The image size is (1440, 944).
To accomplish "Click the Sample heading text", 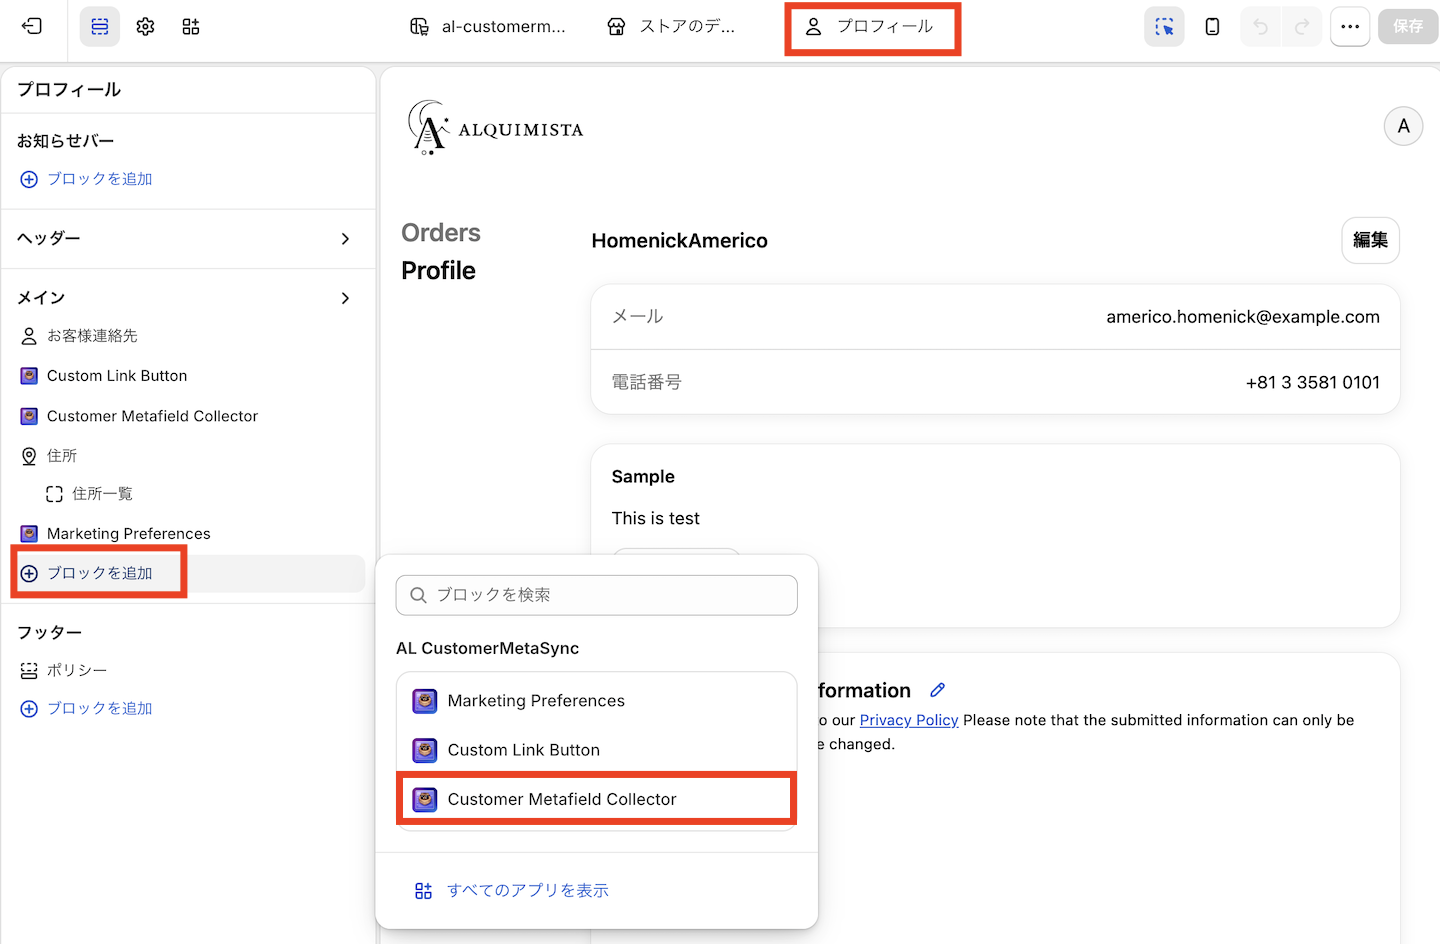I will tap(643, 477).
